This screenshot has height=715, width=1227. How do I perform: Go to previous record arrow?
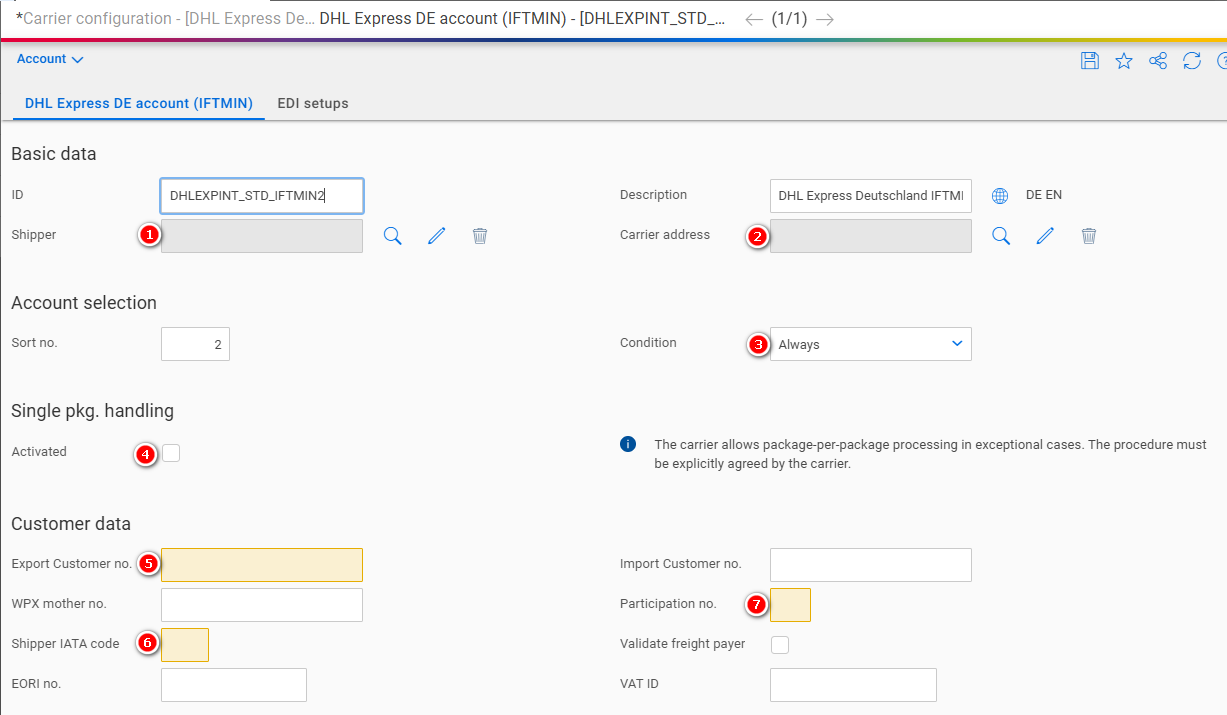[x=755, y=19]
